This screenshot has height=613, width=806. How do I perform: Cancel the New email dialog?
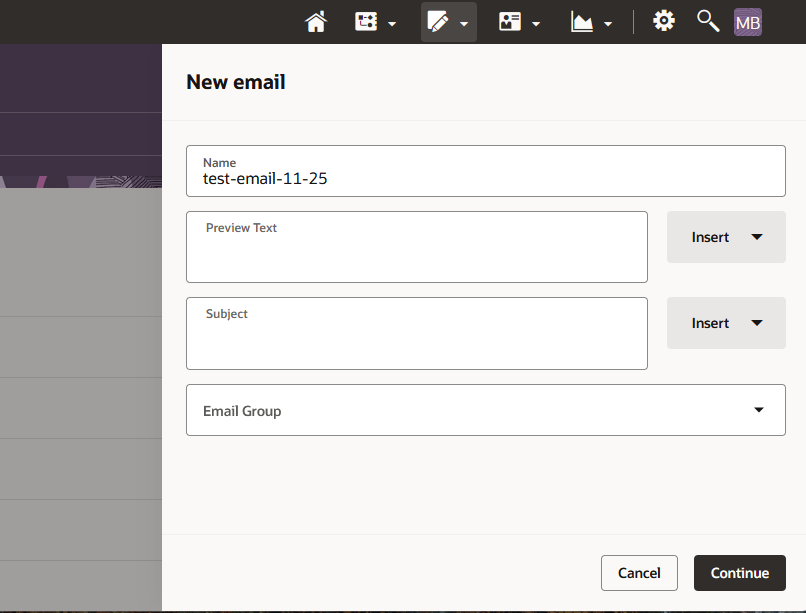click(x=639, y=573)
